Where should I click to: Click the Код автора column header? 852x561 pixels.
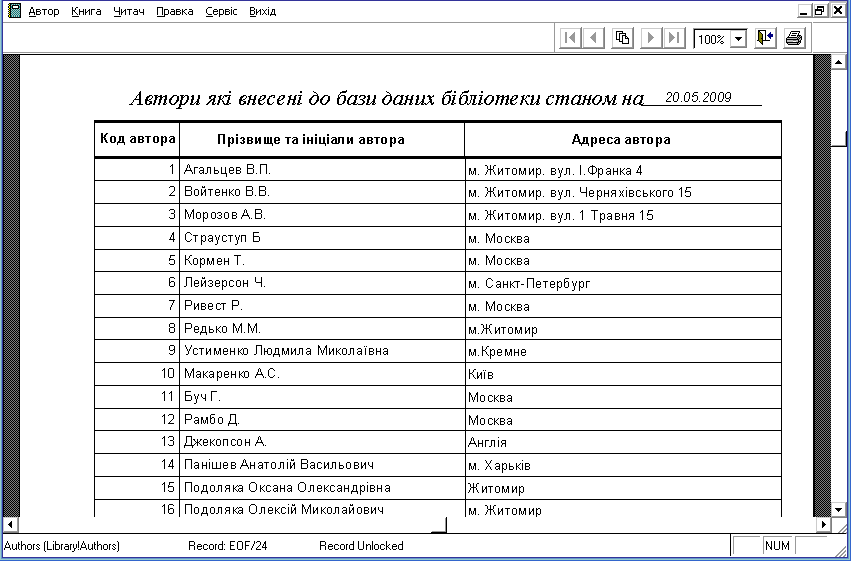pos(137,139)
